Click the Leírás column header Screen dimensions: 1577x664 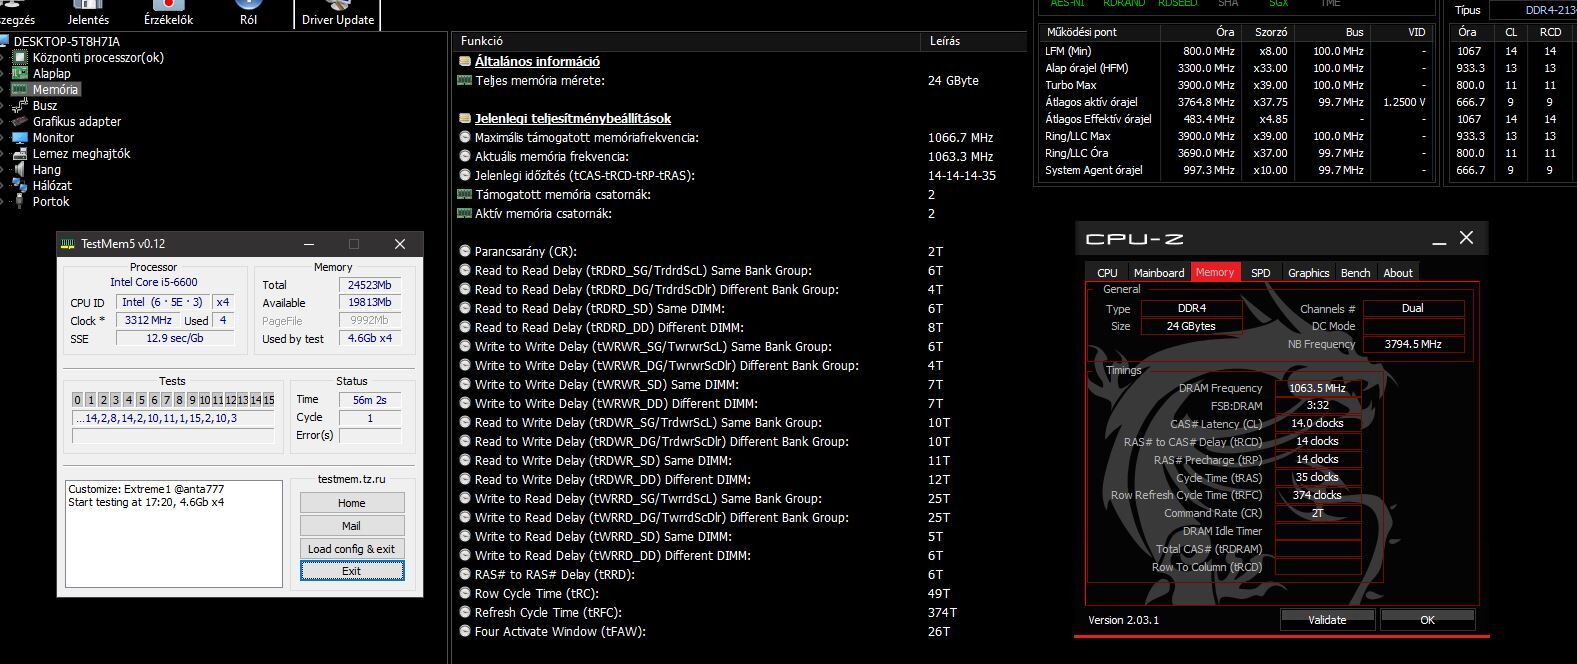[x=973, y=41]
